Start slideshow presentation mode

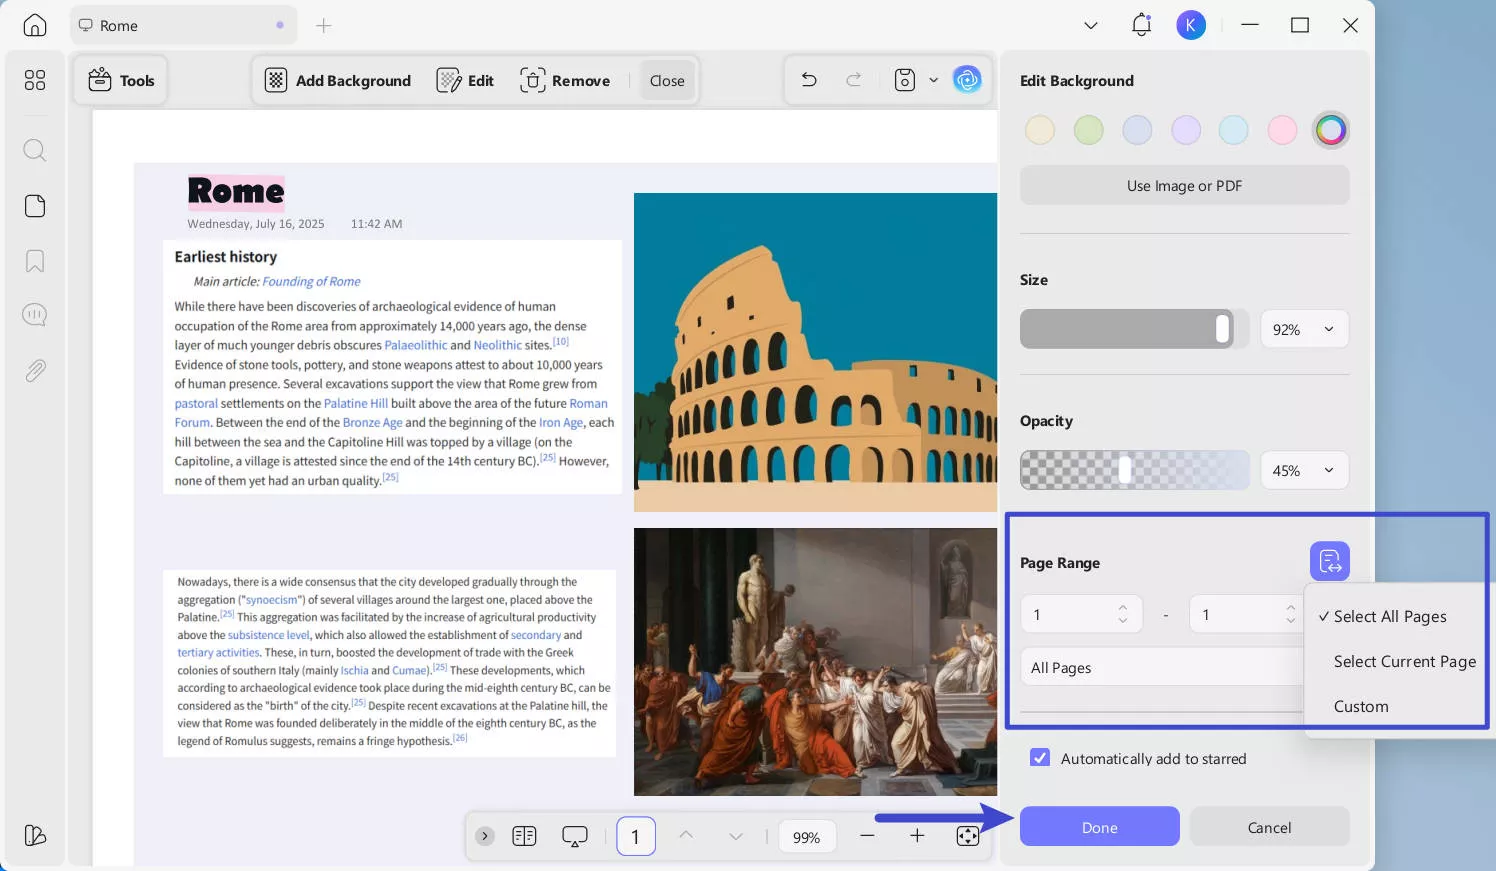click(575, 836)
